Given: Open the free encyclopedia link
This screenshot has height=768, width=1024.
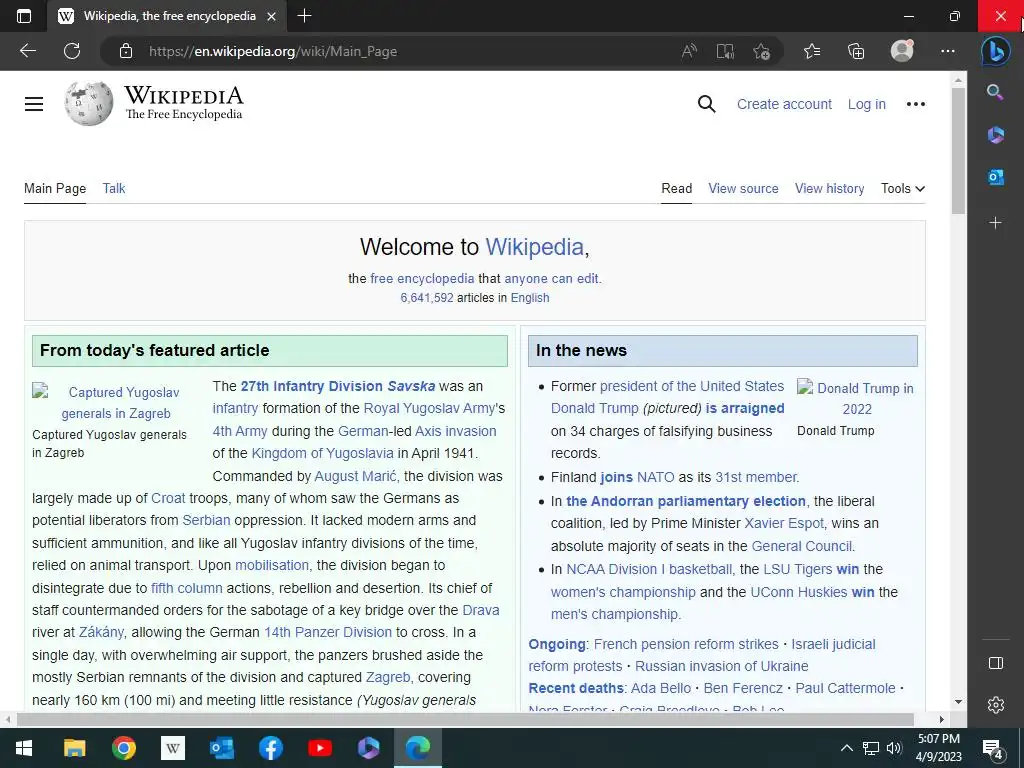Looking at the screenshot, I should tap(422, 278).
